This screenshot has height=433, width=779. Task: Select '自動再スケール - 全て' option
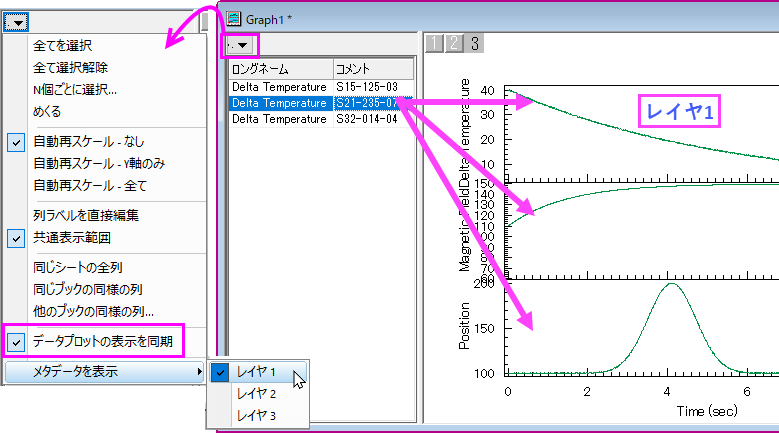point(90,186)
